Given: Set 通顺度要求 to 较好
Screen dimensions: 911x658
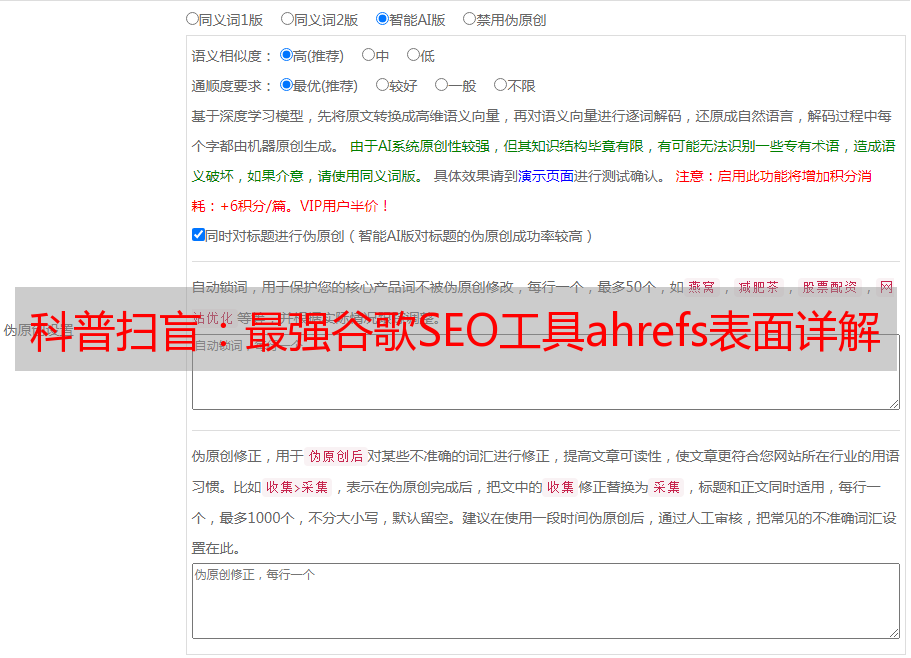Looking at the screenshot, I should coord(382,85).
